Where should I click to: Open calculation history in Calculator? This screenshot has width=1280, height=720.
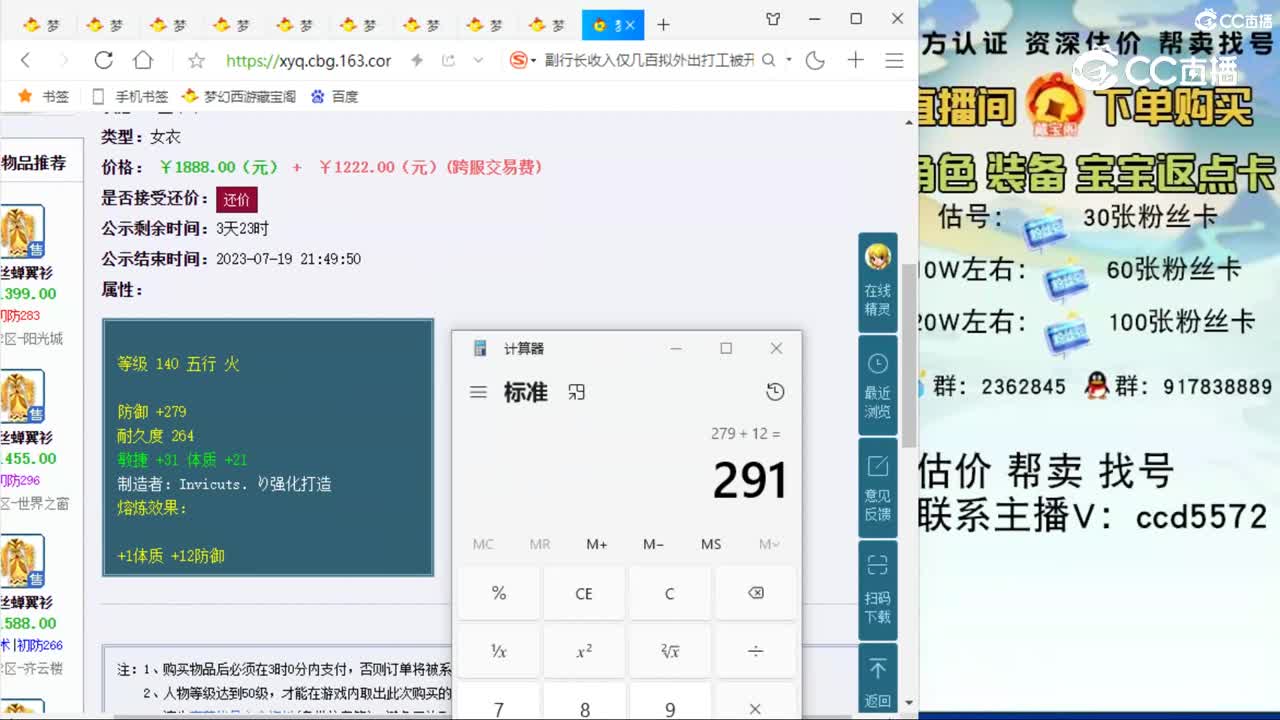click(775, 392)
